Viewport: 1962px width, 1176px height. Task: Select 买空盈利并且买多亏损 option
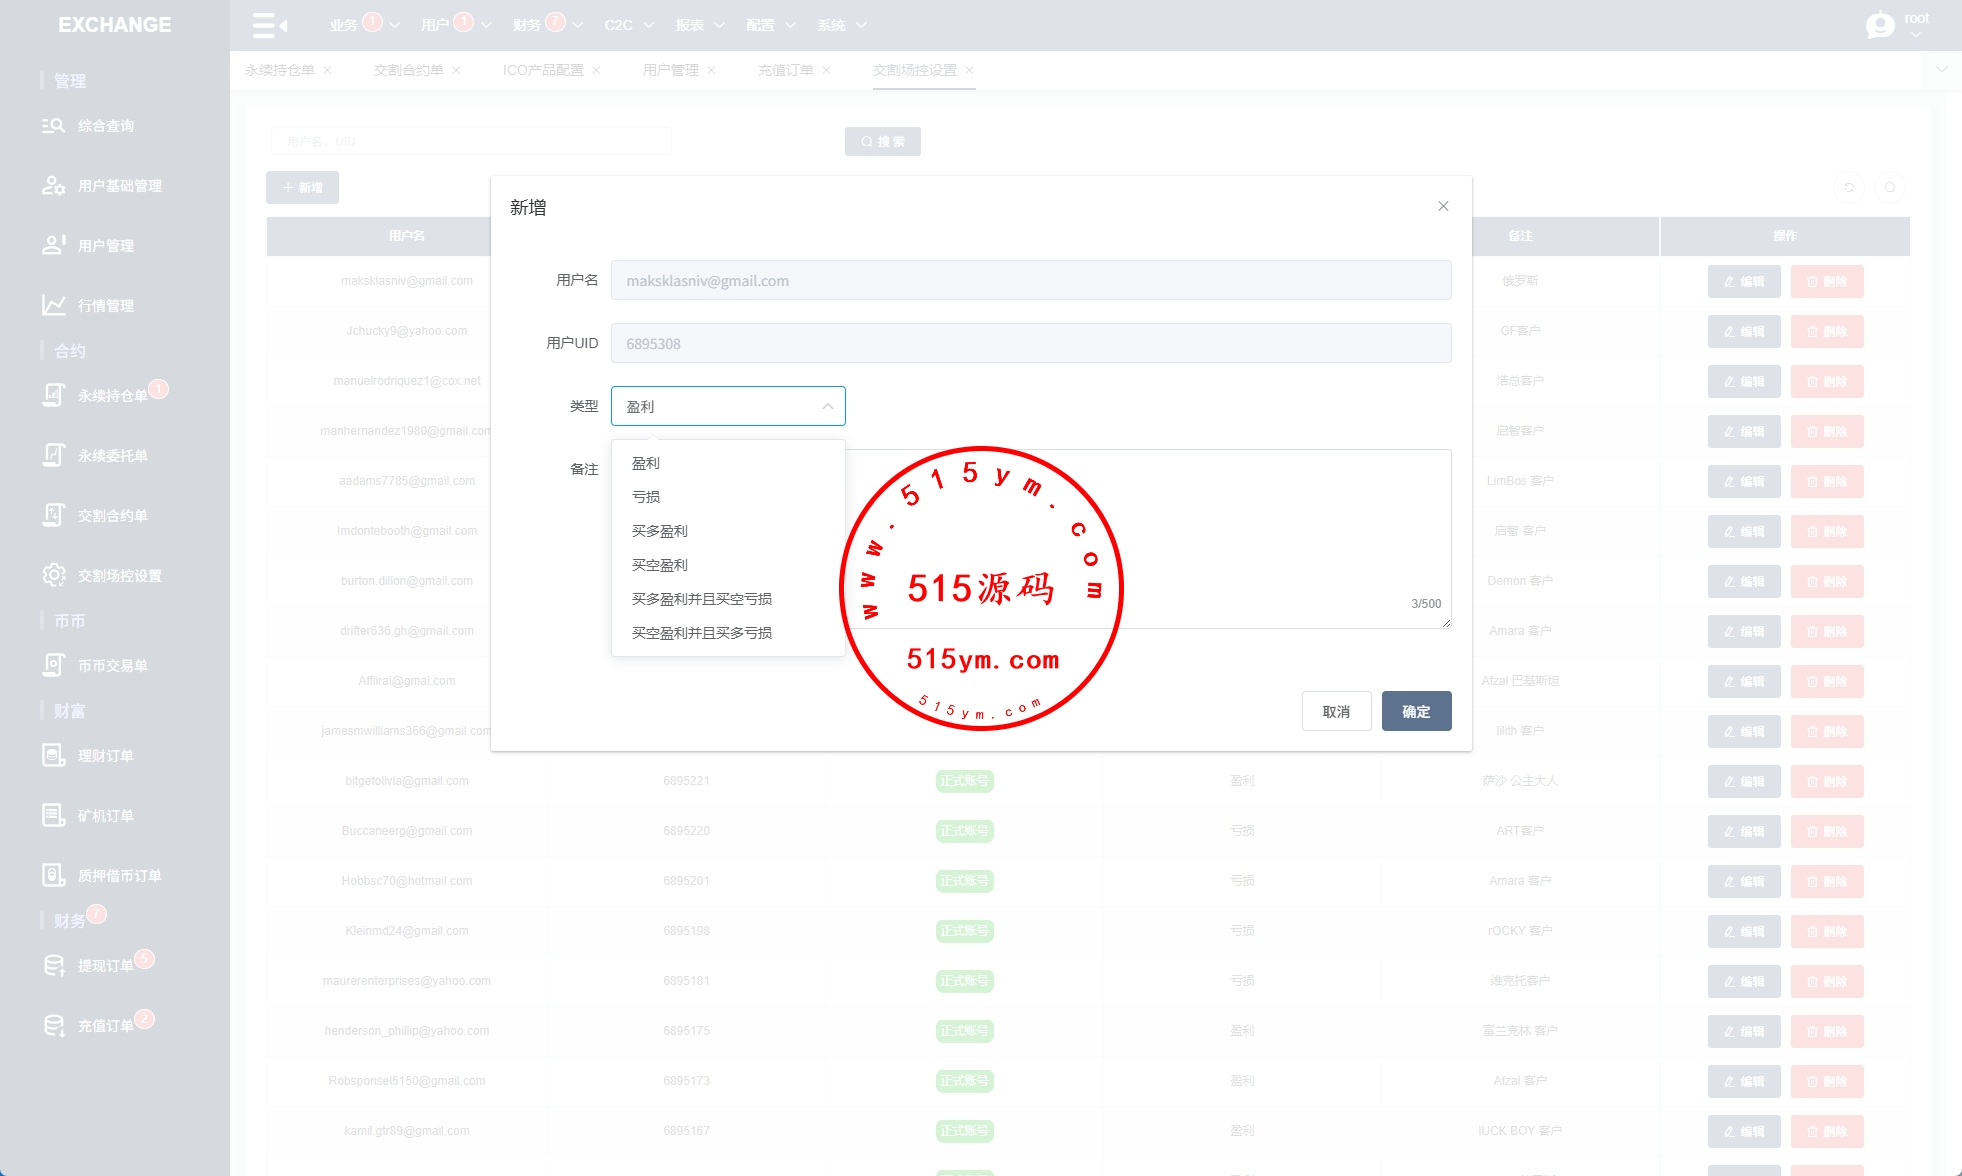tap(702, 633)
